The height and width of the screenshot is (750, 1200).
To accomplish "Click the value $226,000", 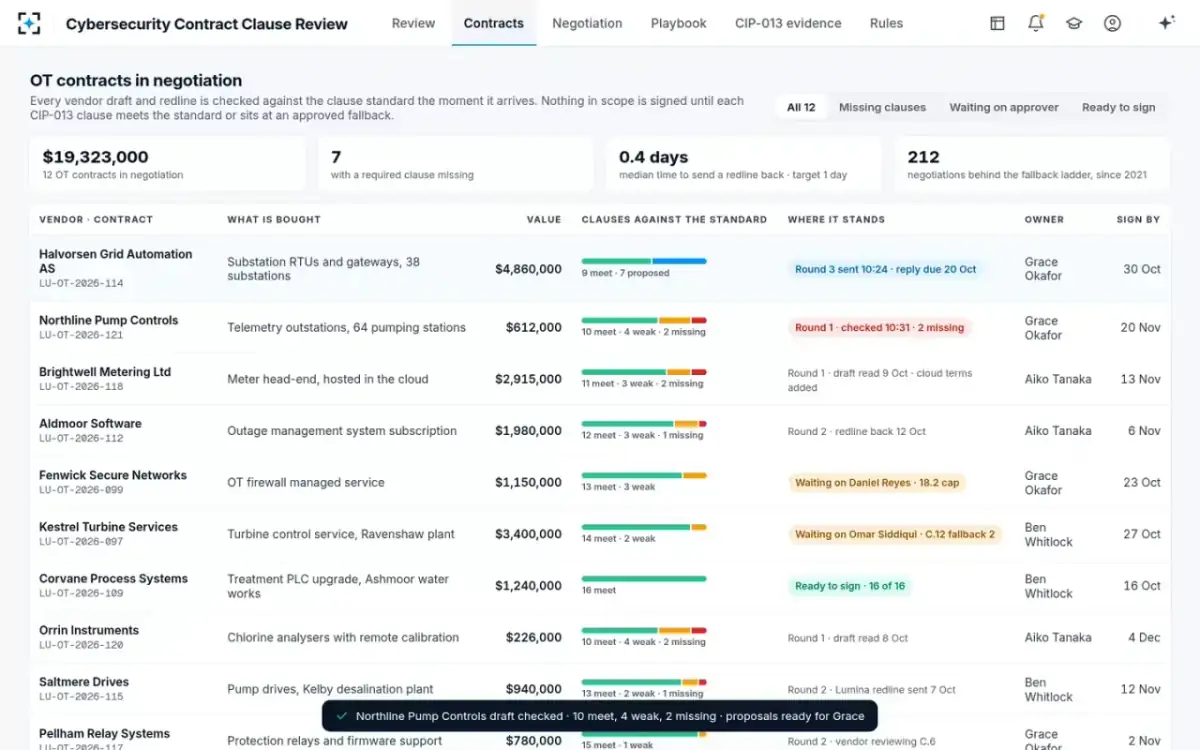I will tap(534, 637).
